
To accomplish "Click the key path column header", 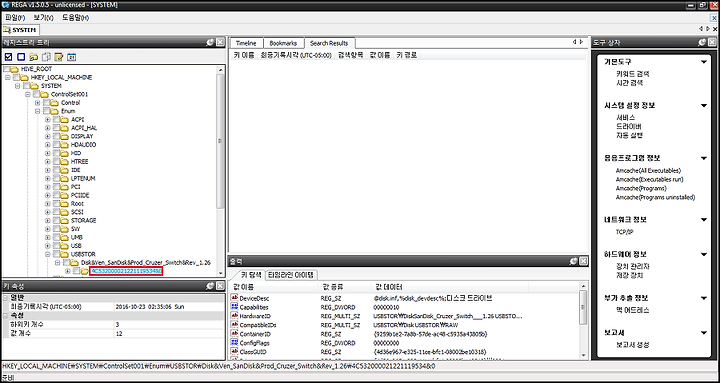I will [406, 55].
